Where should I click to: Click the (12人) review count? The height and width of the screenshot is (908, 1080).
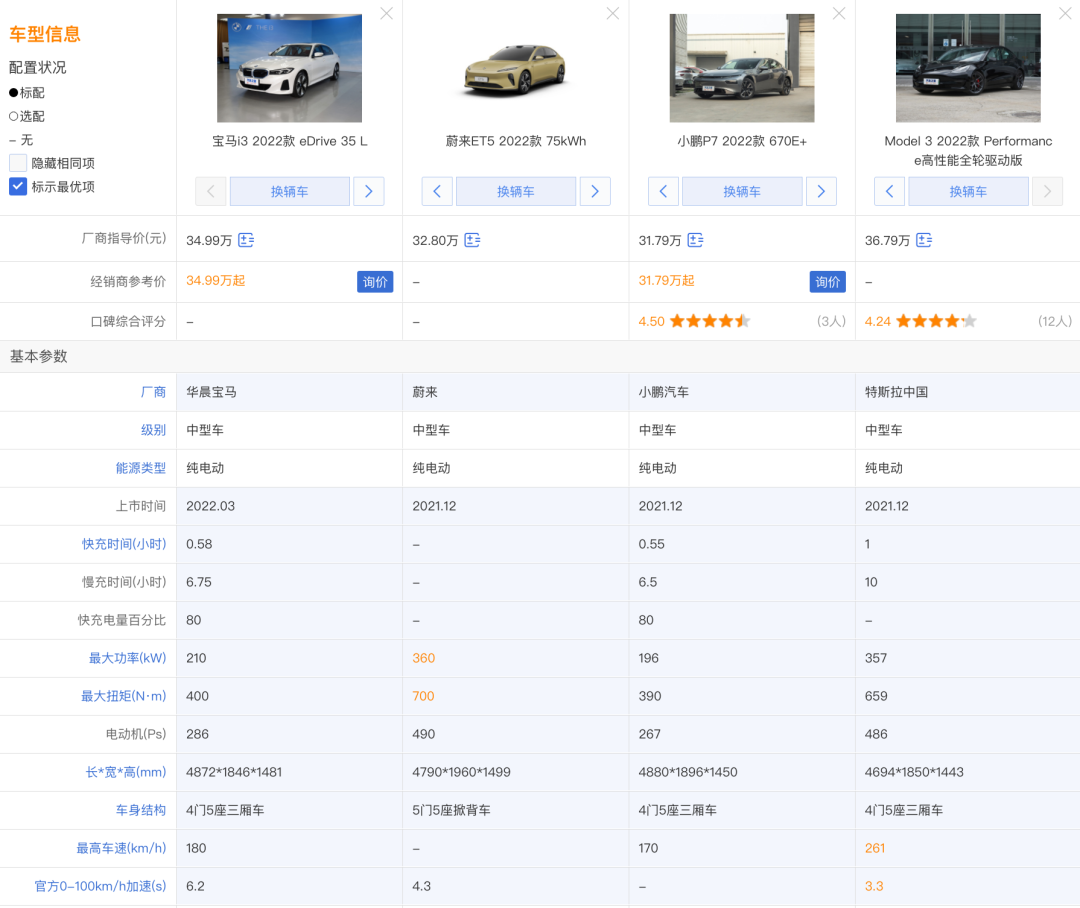coord(1055,321)
